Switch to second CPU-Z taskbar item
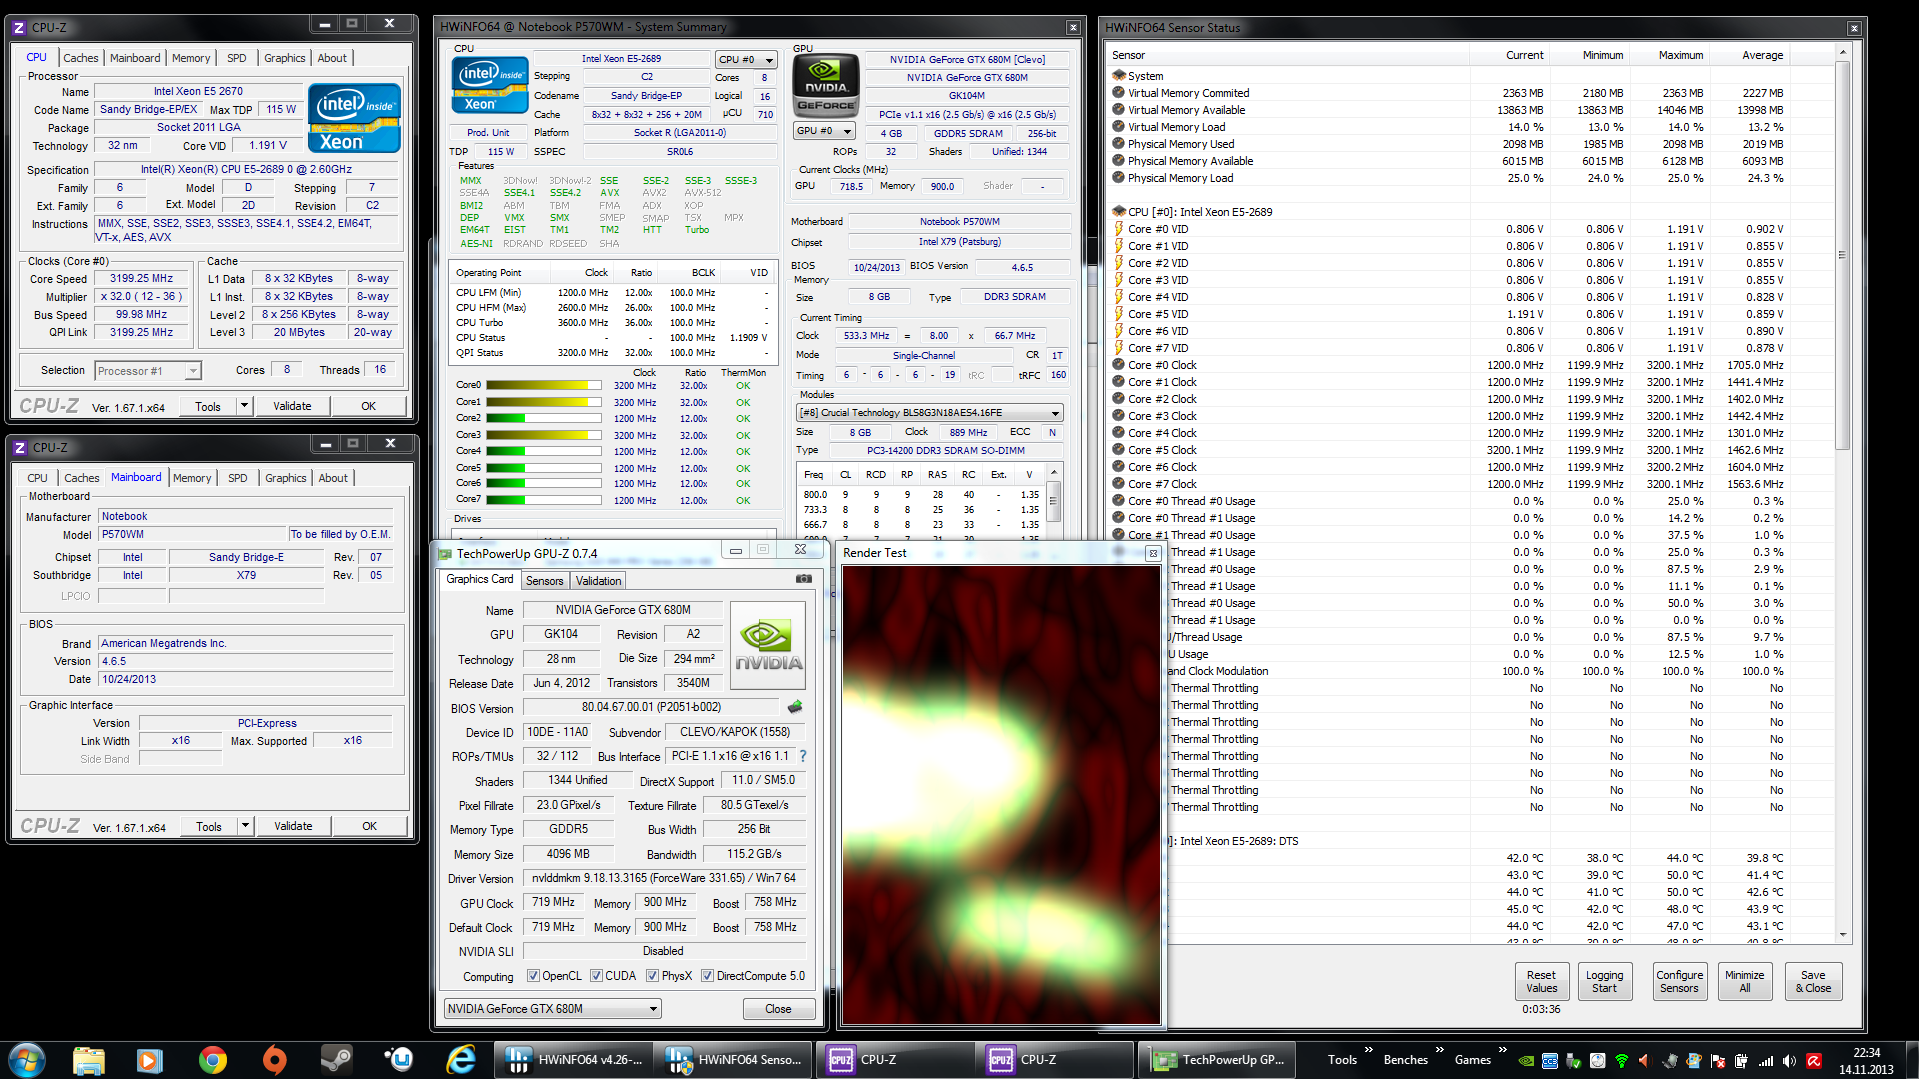 coord(1054,1060)
